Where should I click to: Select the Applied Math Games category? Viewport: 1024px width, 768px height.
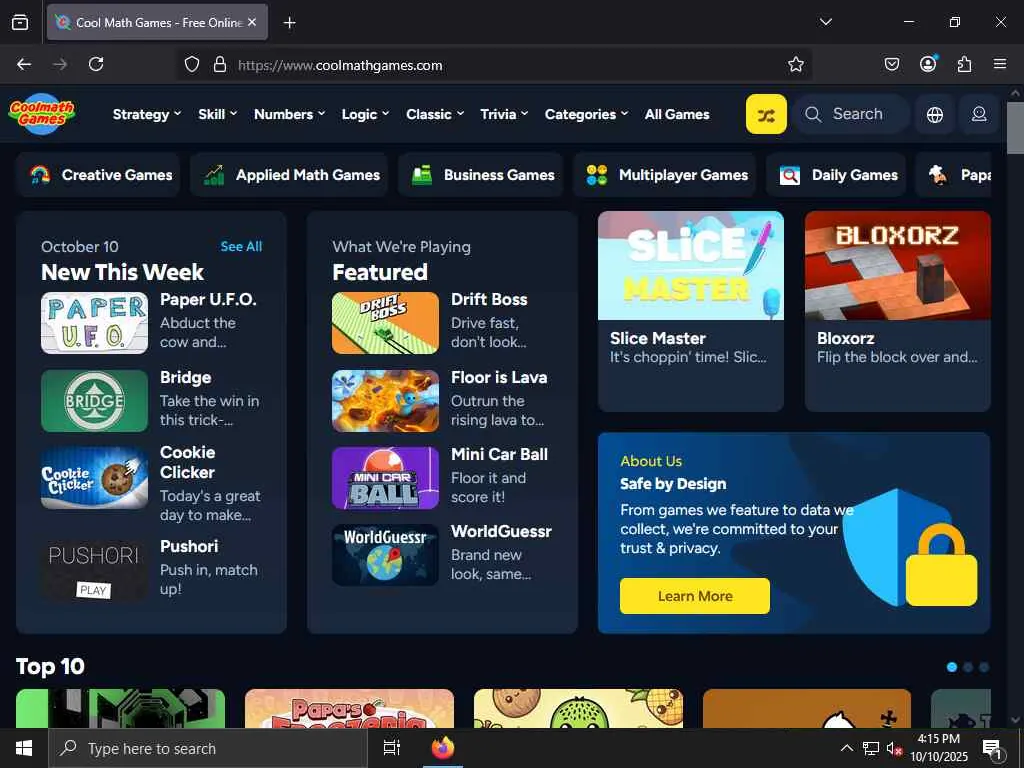[x=289, y=175]
